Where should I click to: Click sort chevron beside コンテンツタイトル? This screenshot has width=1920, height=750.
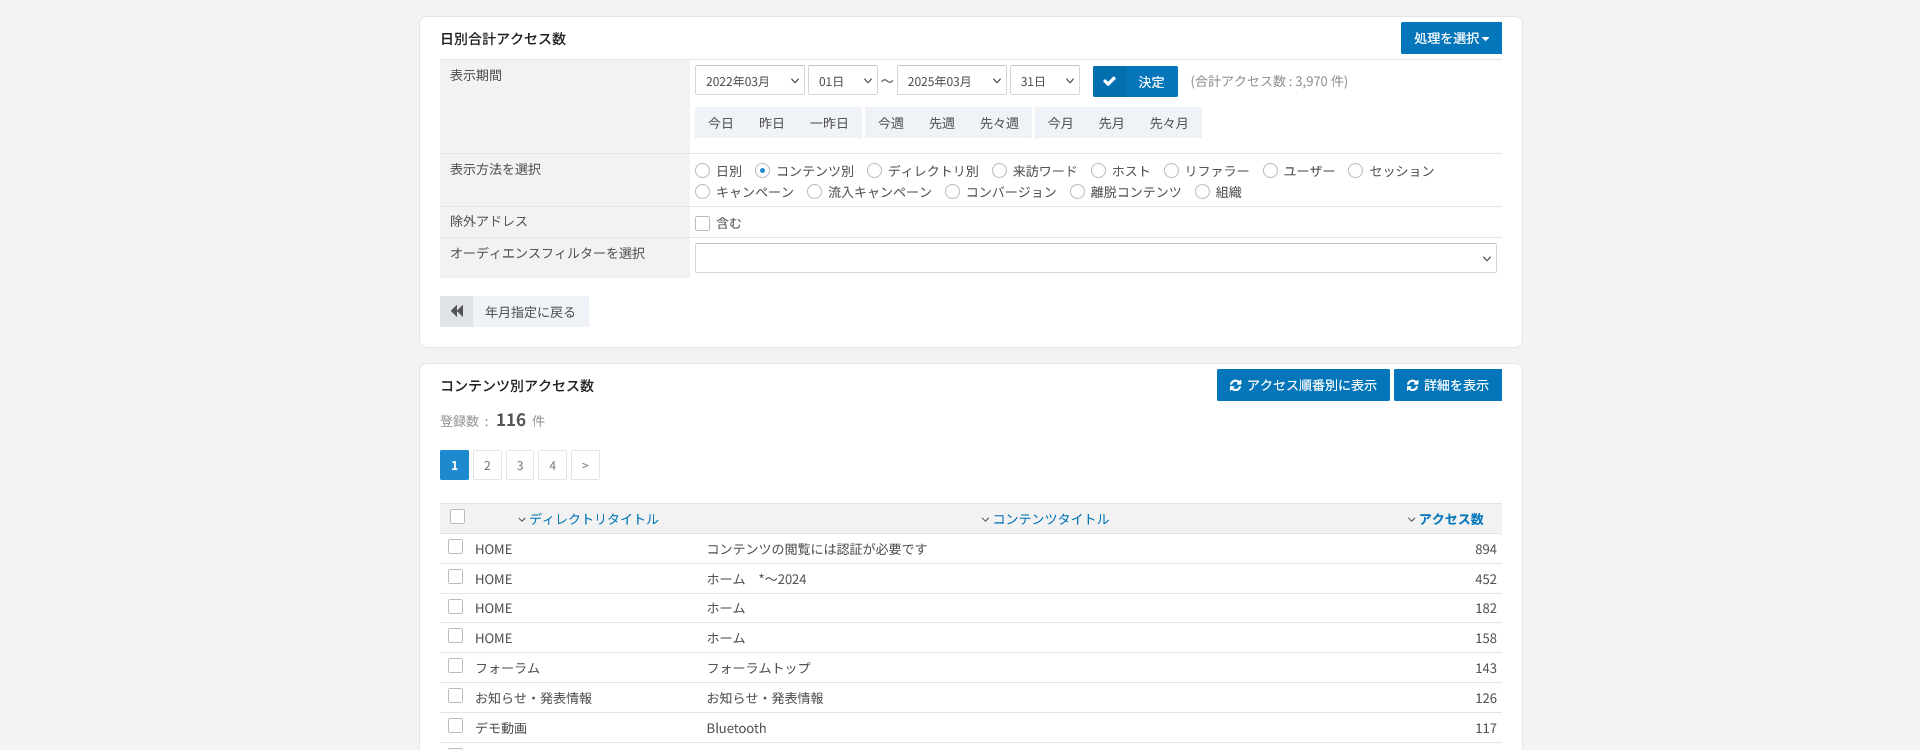click(x=985, y=520)
